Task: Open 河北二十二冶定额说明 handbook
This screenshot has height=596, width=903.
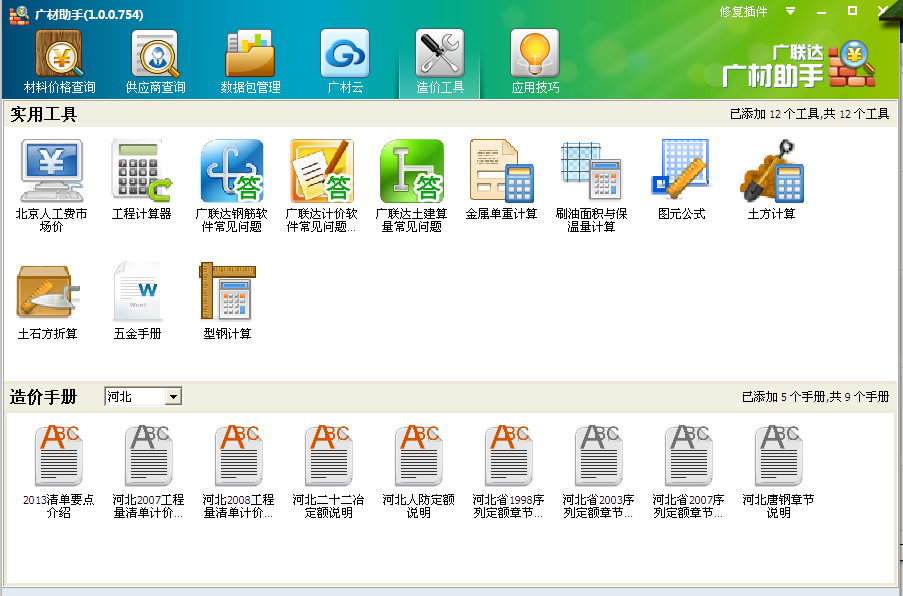Action: tap(328, 472)
